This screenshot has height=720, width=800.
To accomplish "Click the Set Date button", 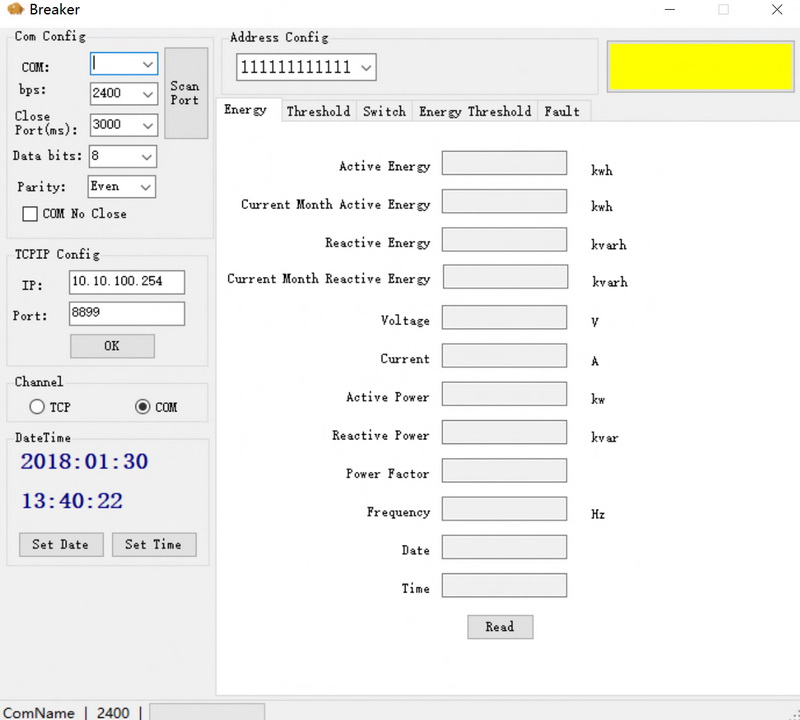I will (x=60, y=545).
